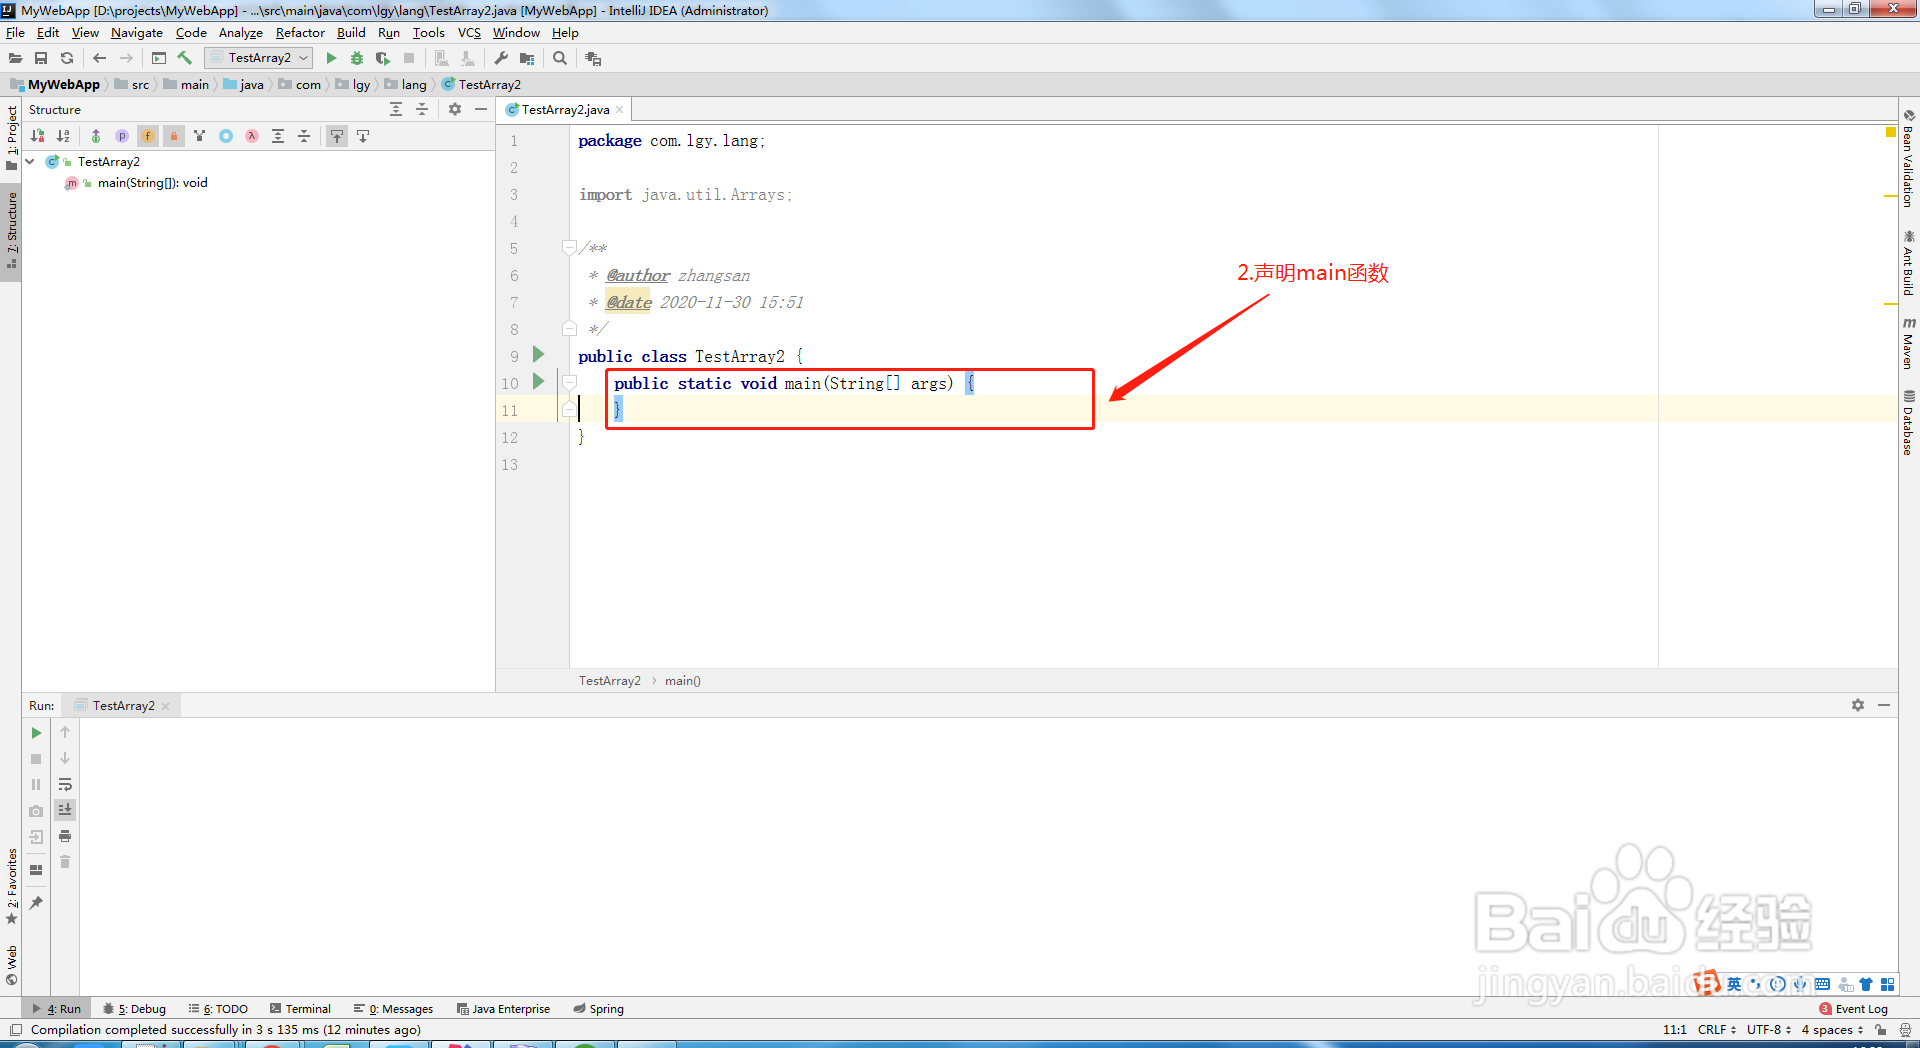Viewport: 1920px width, 1048px height.
Task: Open the Build menu
Action: [x=351, y=33]
